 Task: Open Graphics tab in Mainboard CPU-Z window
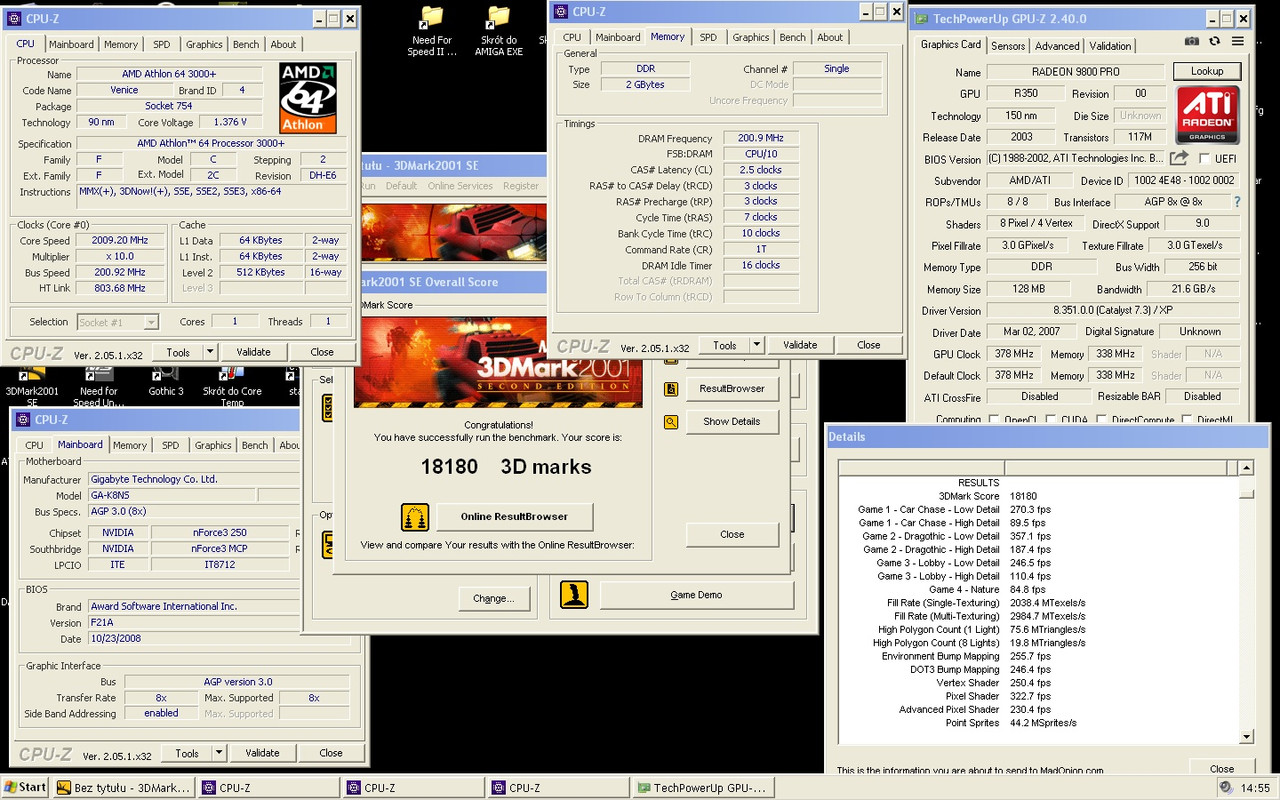pyautogui.click(x=213, y=445)
